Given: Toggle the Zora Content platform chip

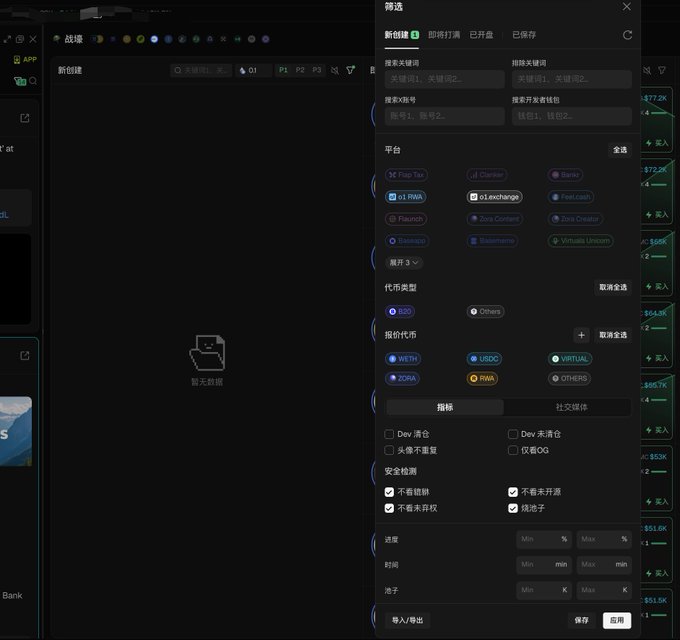Looking at the screenshot, I should coord(494,219).
